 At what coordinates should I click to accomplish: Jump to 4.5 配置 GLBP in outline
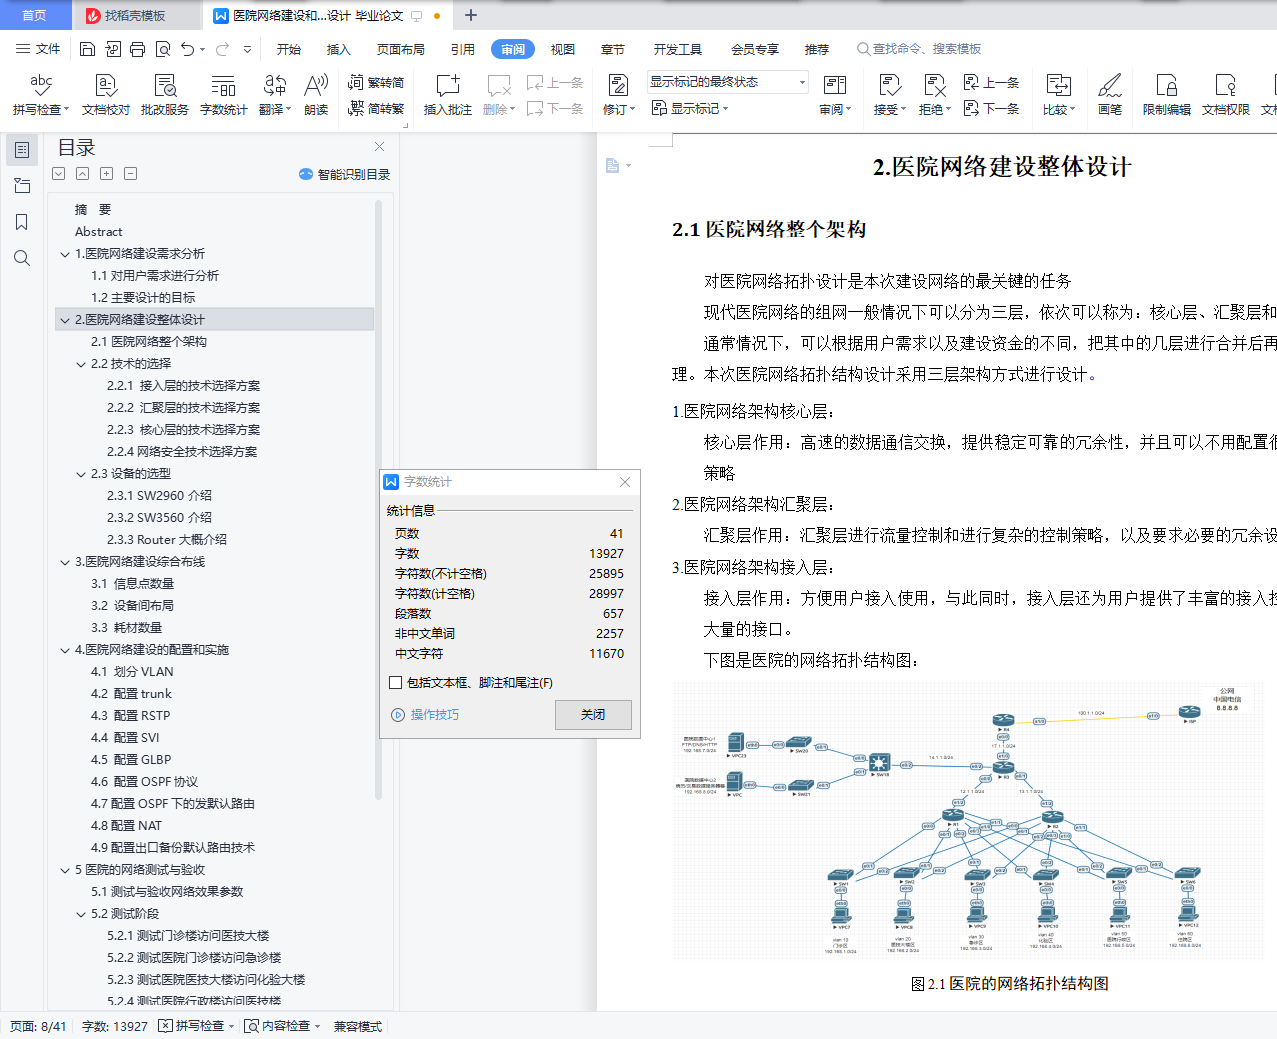tap(131, 760)
